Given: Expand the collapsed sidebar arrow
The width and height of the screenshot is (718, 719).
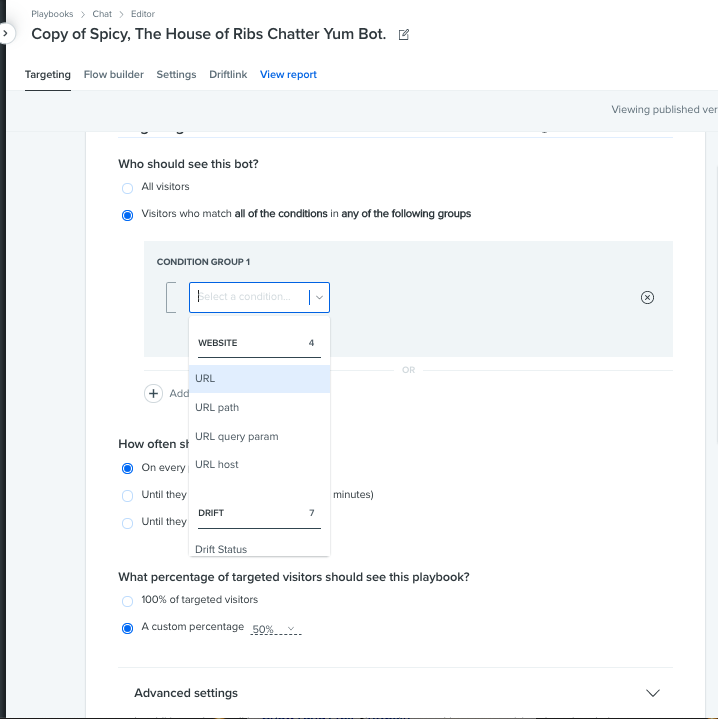Looking at the screenshot, I should (6, 33).
